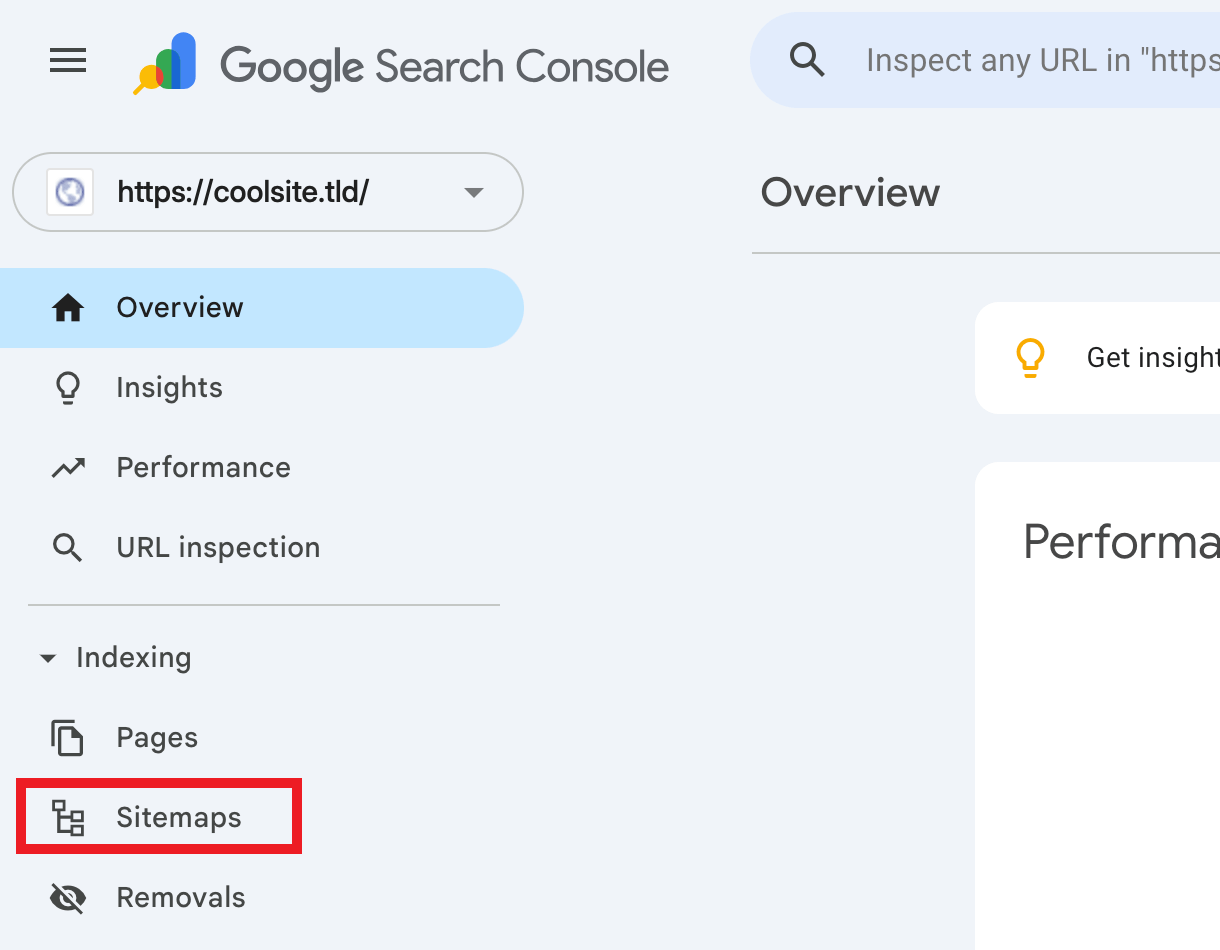Screen dimensions: 1220x950
Task: Select Removals from the sidebar
Action: (180, 897)
